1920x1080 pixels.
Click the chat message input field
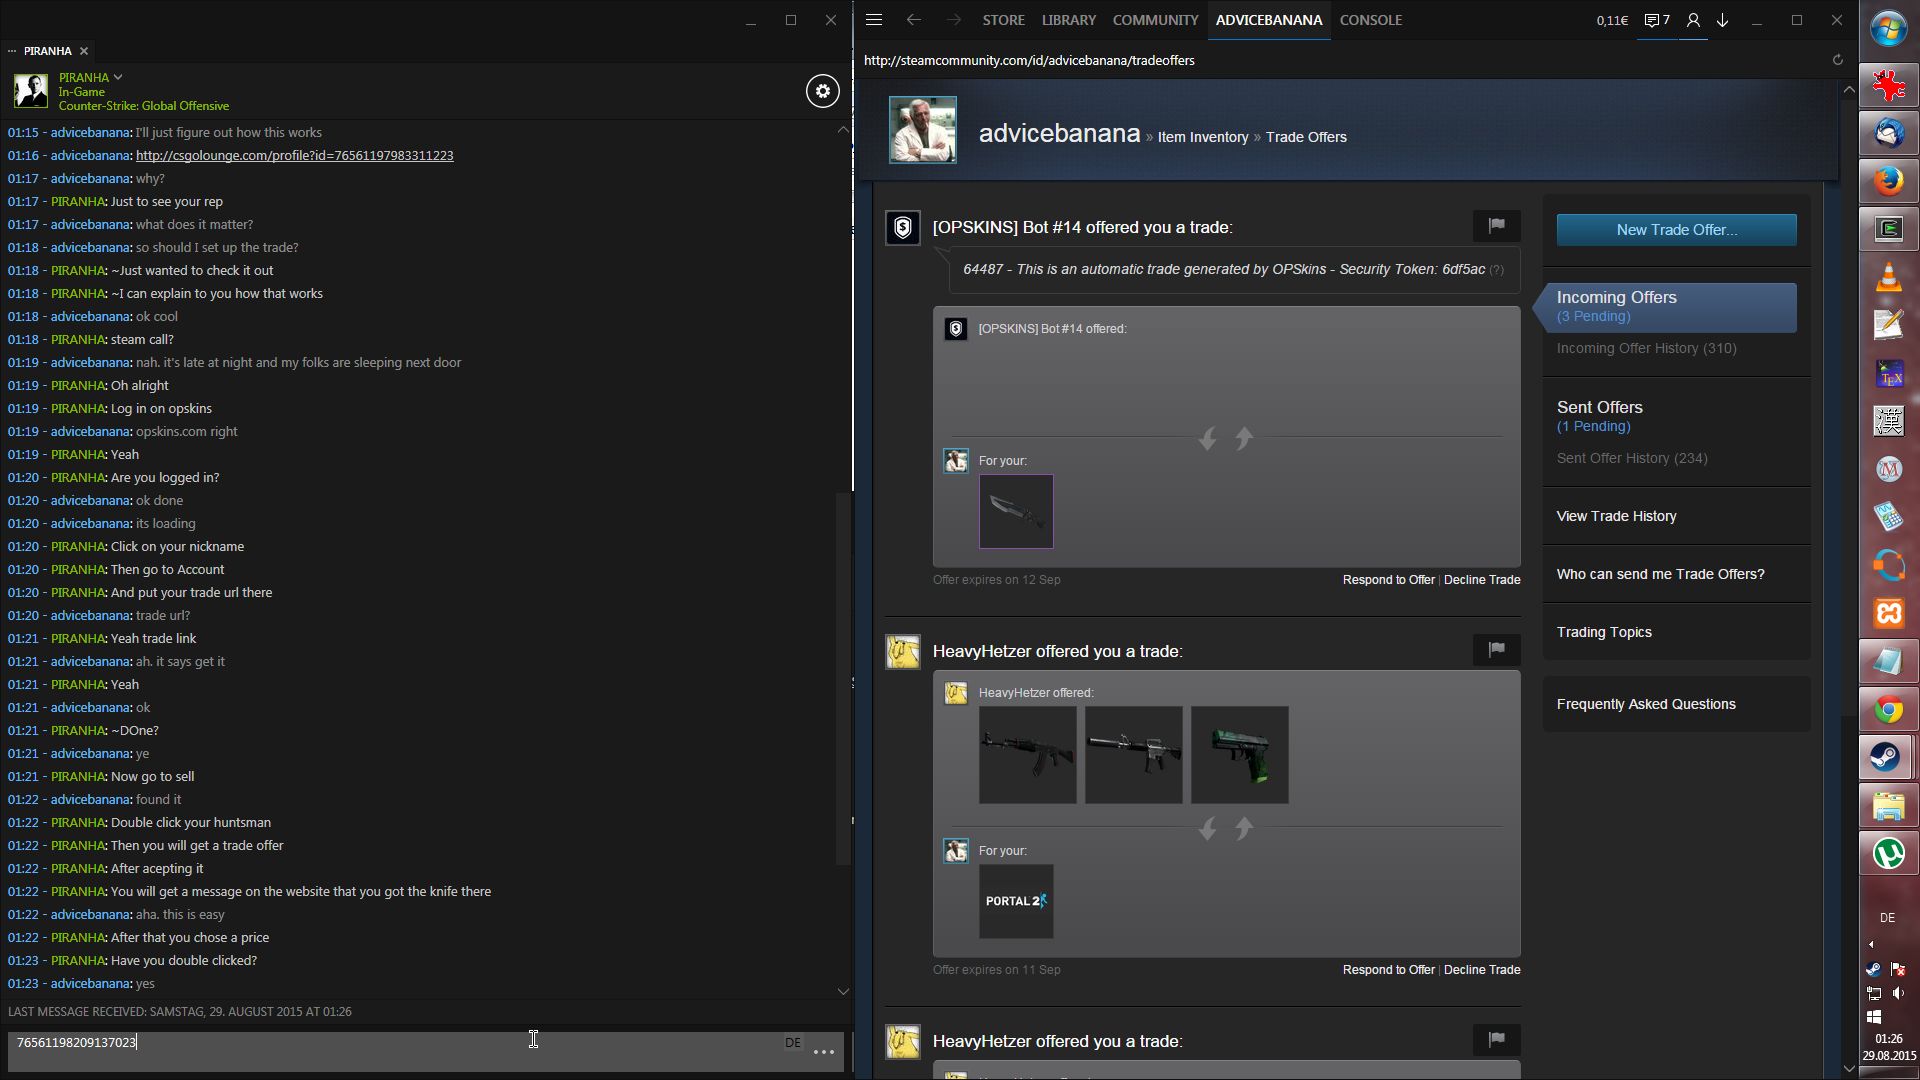pos(400,1043)
